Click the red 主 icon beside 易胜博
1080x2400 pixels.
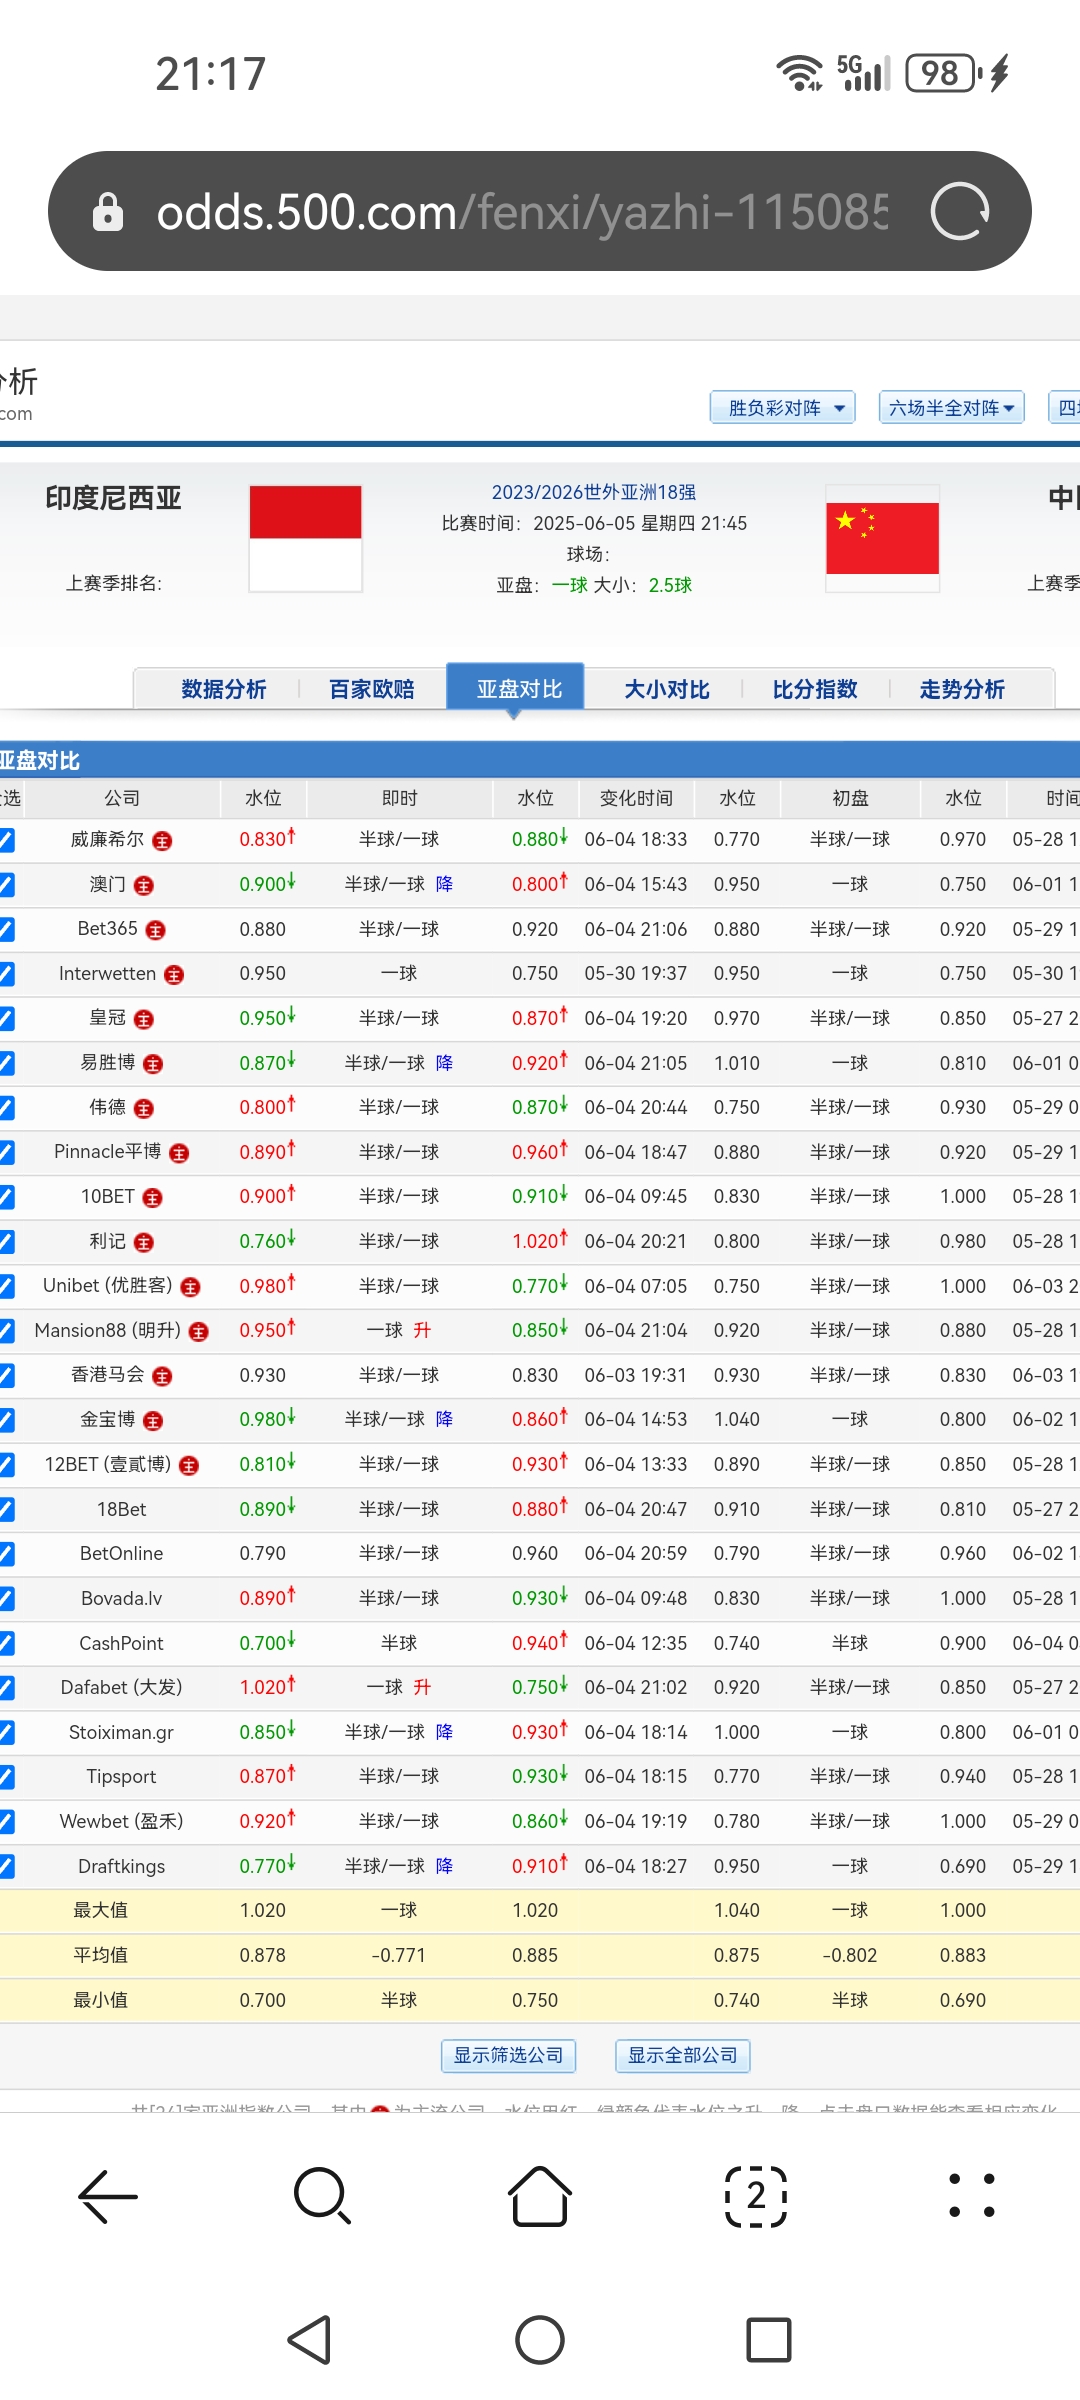coord(153,1064)
